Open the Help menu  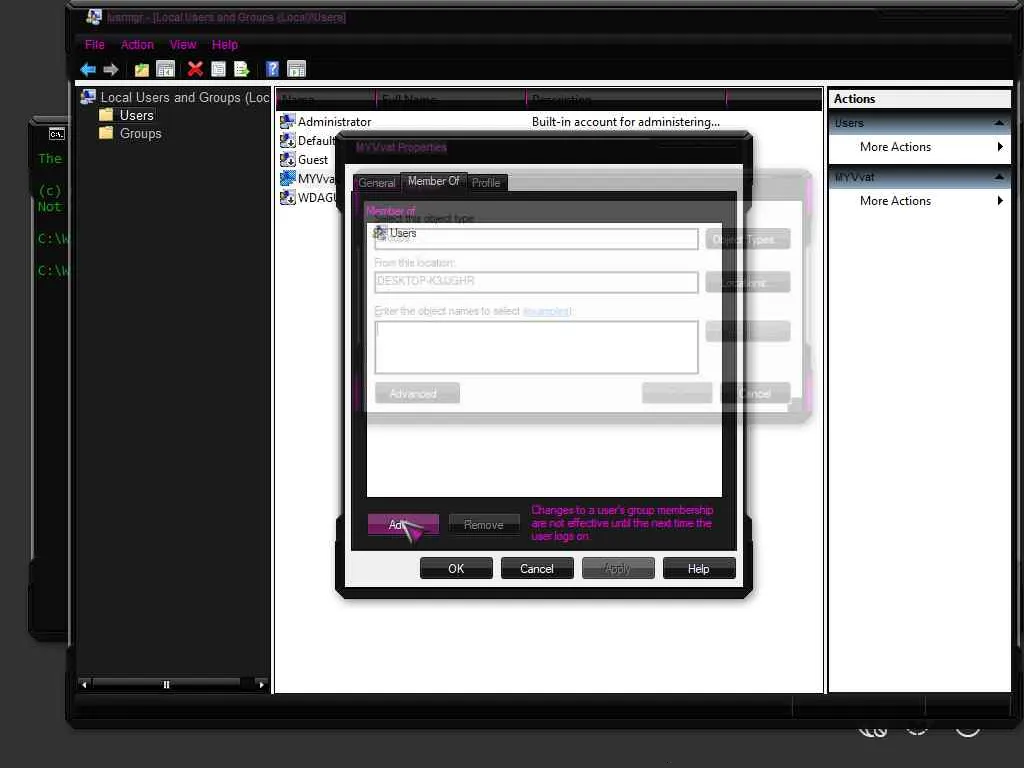point(225,44)
